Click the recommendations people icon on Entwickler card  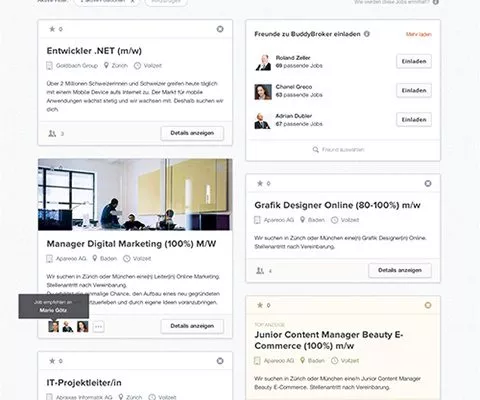(x=52, y=133)
